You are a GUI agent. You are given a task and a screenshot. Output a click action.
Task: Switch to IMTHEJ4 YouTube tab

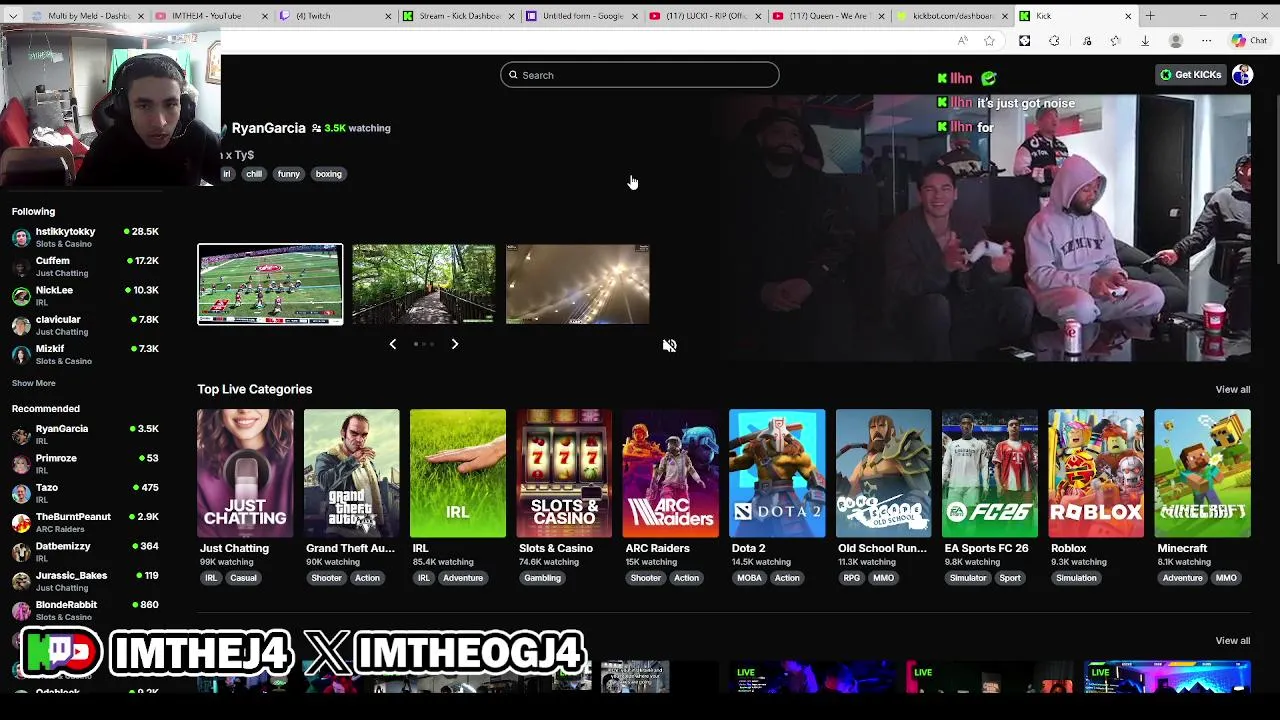[x=210, y=16]
